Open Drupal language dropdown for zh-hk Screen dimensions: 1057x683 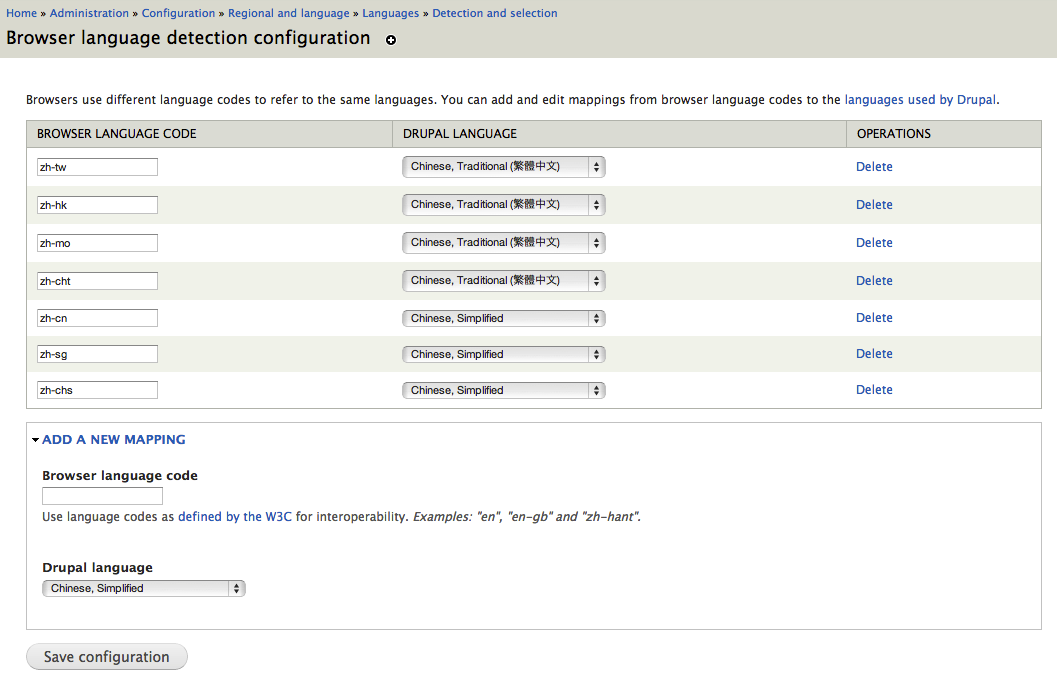(x=504, y=205)
